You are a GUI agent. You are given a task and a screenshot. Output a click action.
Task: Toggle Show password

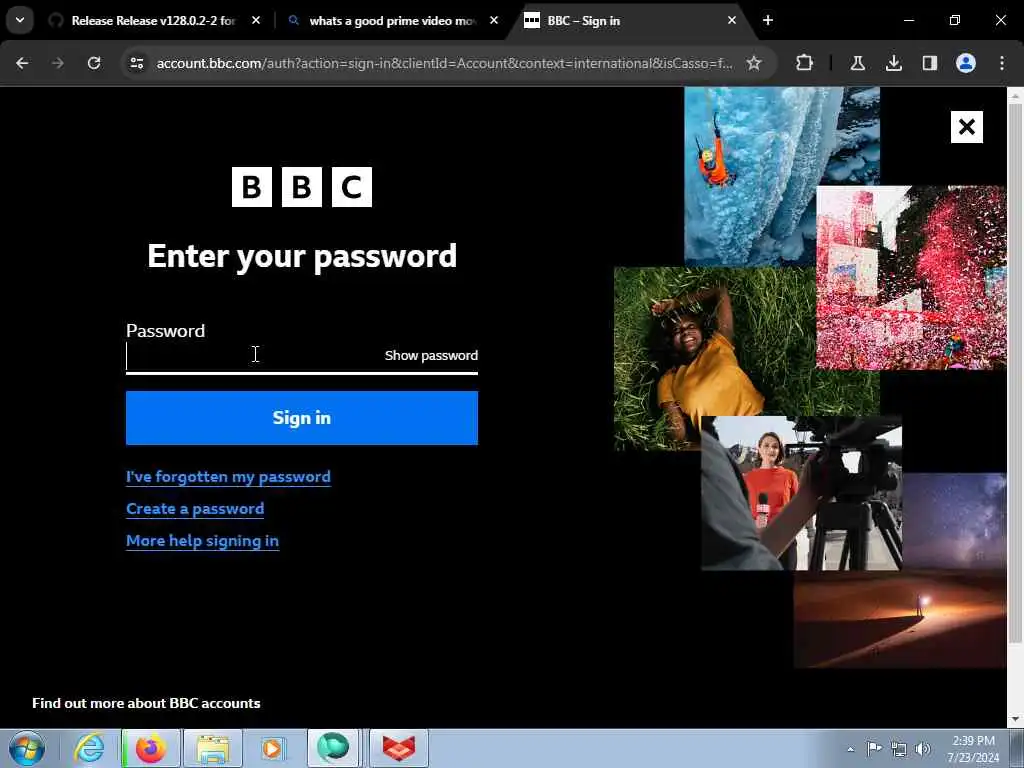(x=431, y=355)
